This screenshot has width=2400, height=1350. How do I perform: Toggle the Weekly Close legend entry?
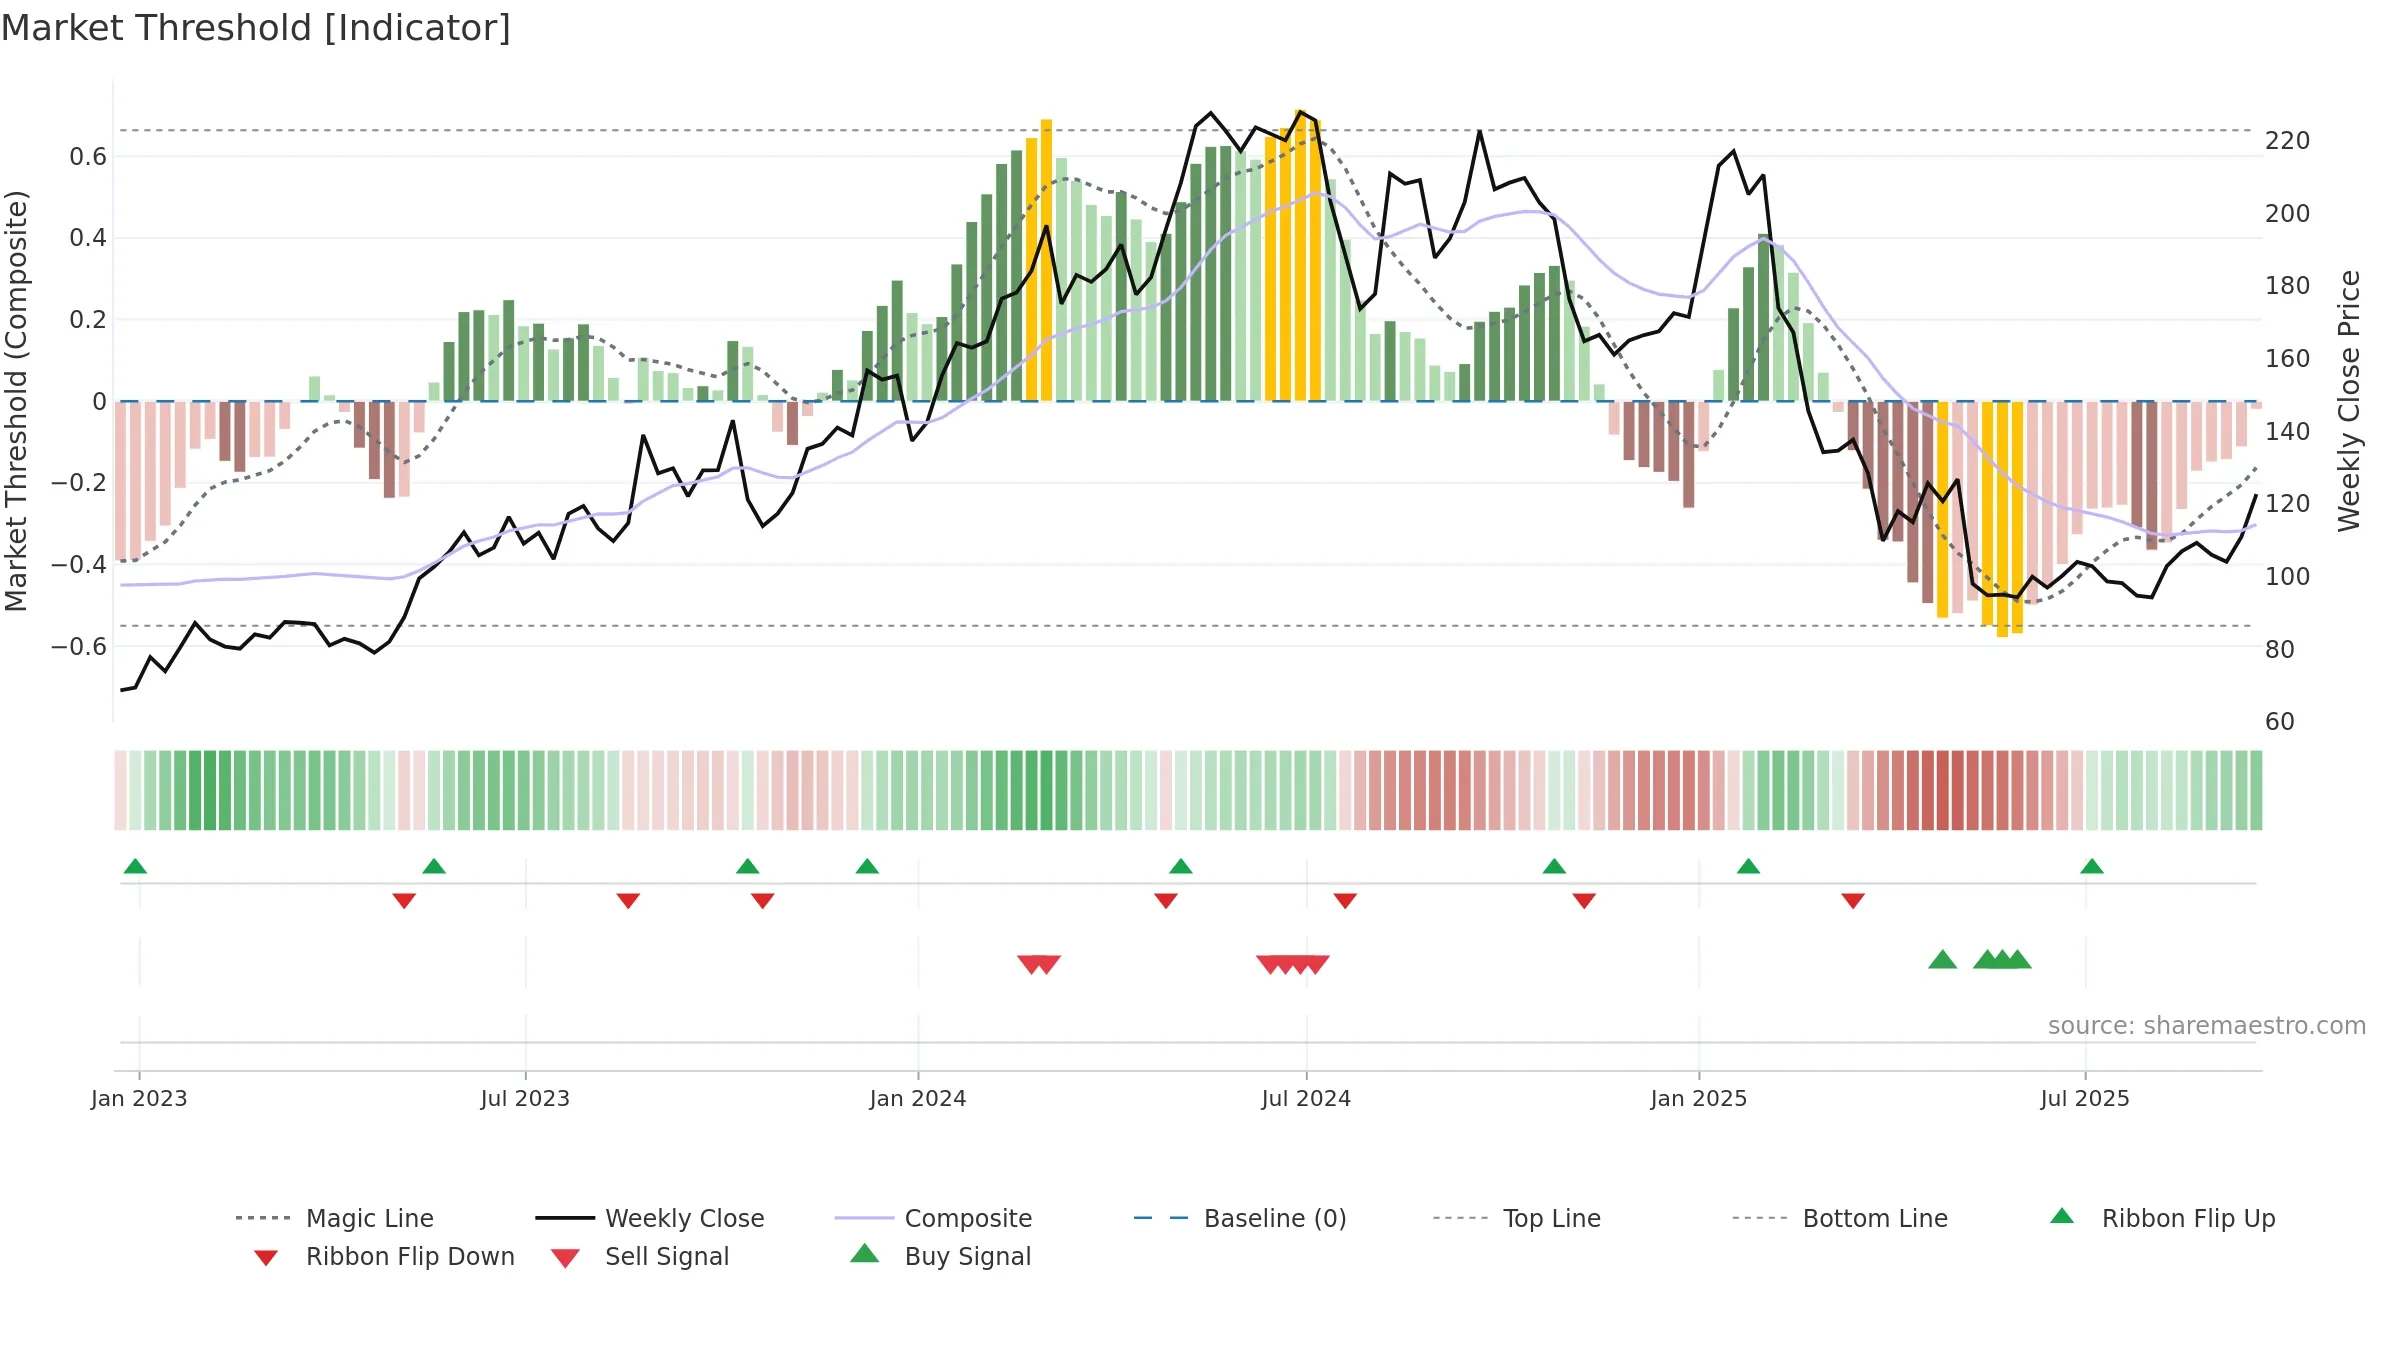650,1218
